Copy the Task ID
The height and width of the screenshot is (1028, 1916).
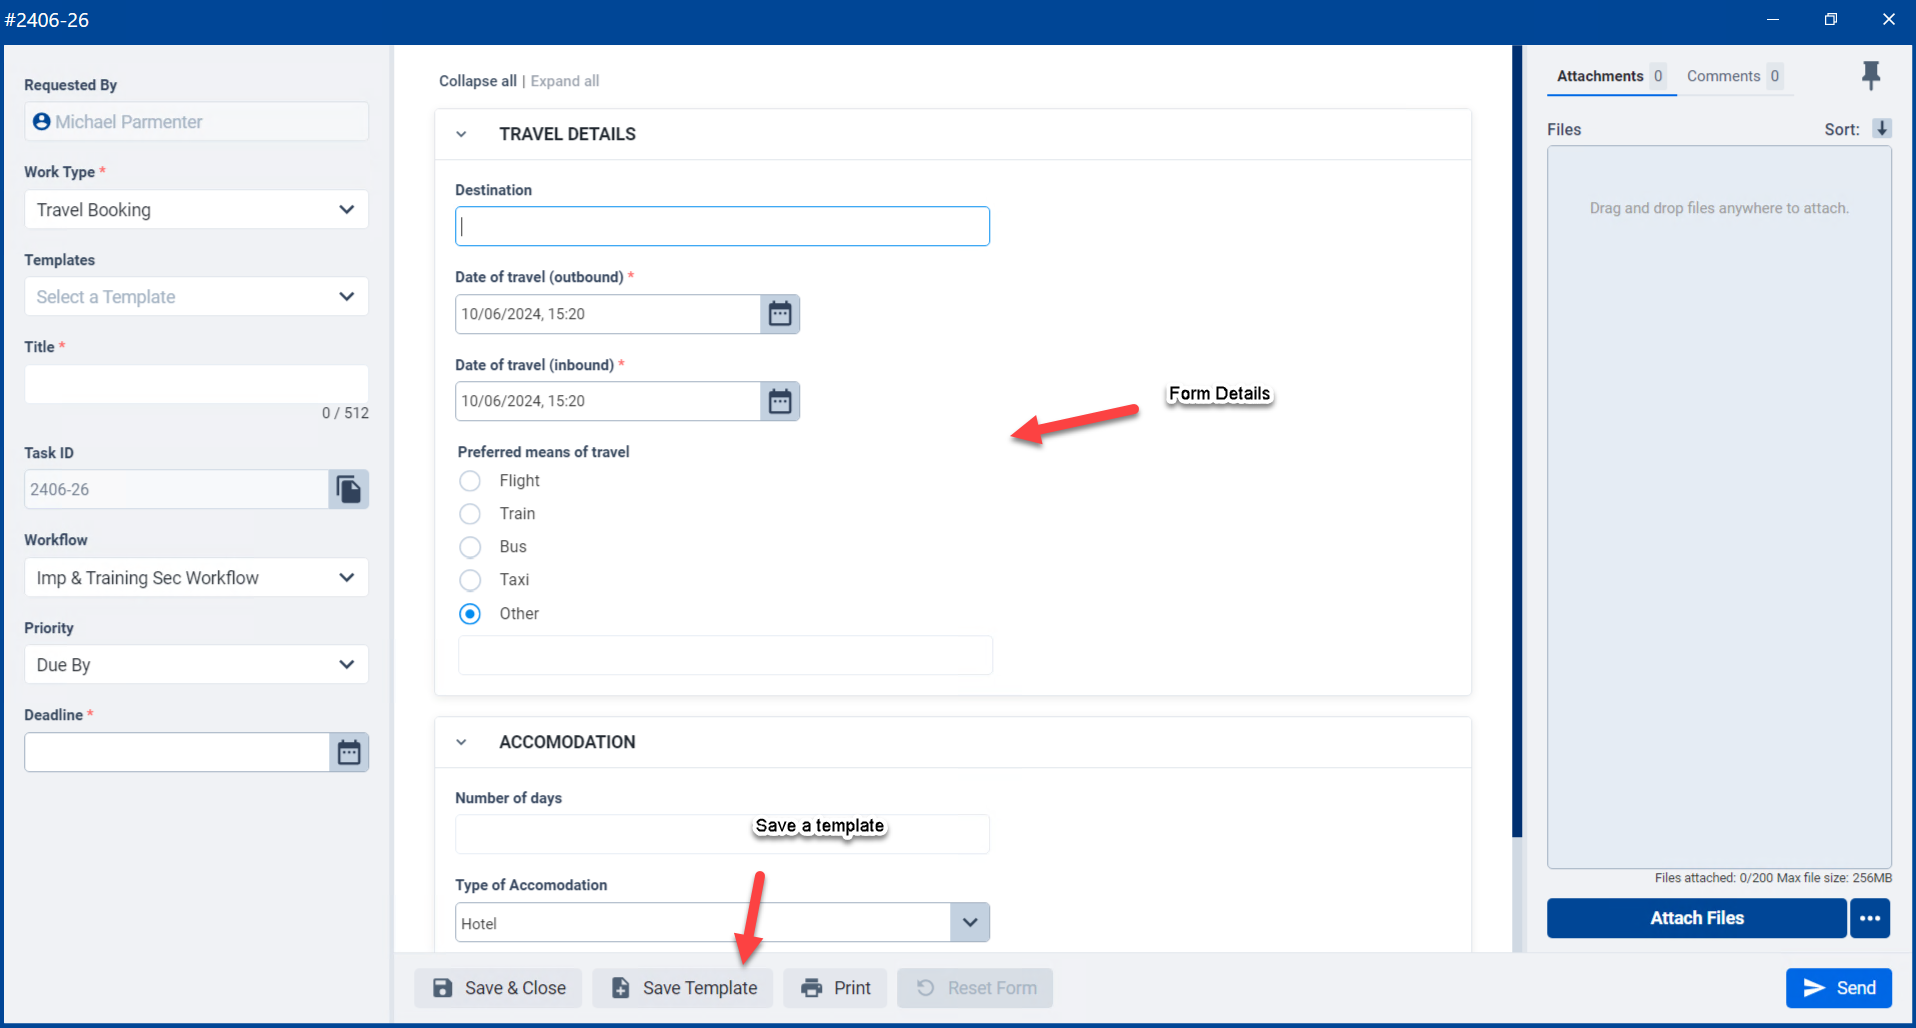click(347, 489)
